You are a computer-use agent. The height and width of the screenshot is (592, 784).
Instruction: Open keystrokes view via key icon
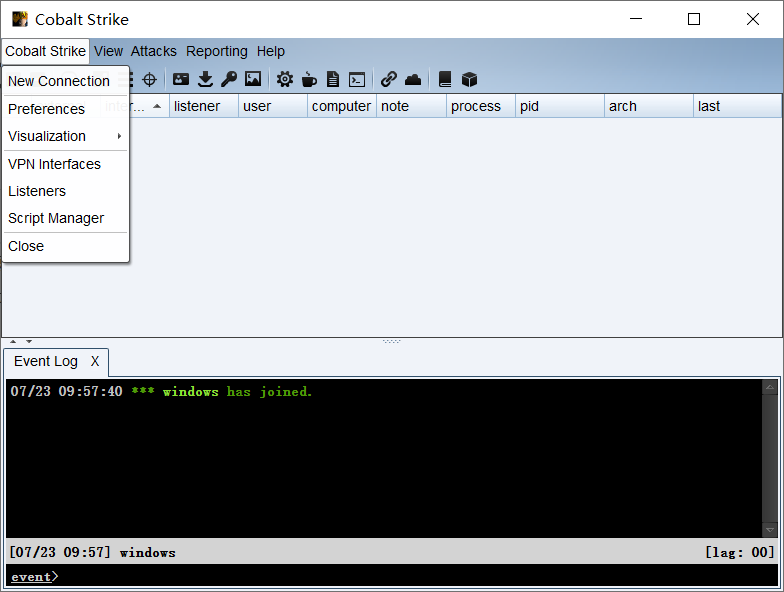[x=229, y=79]
